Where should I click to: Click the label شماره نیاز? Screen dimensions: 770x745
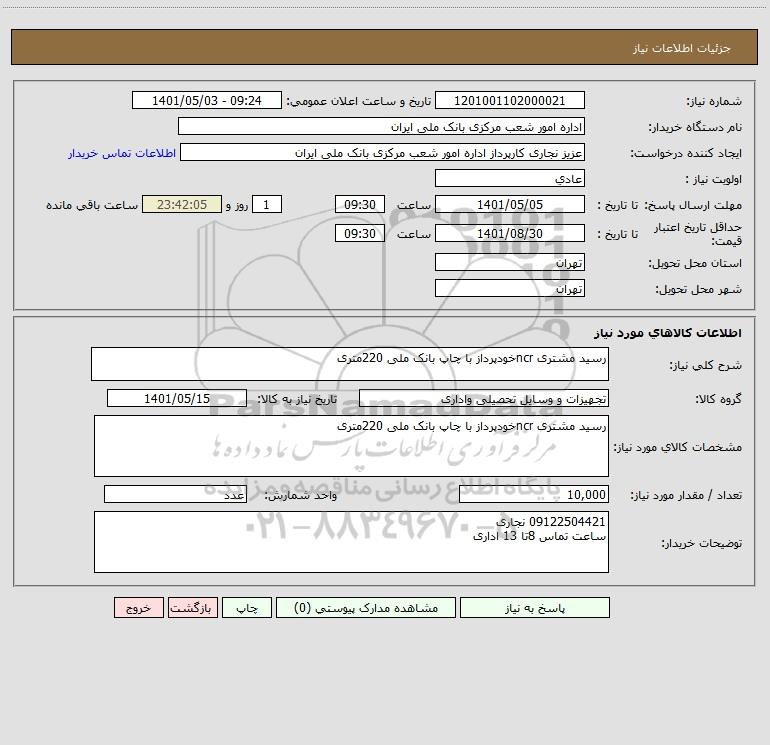[714, 101]
